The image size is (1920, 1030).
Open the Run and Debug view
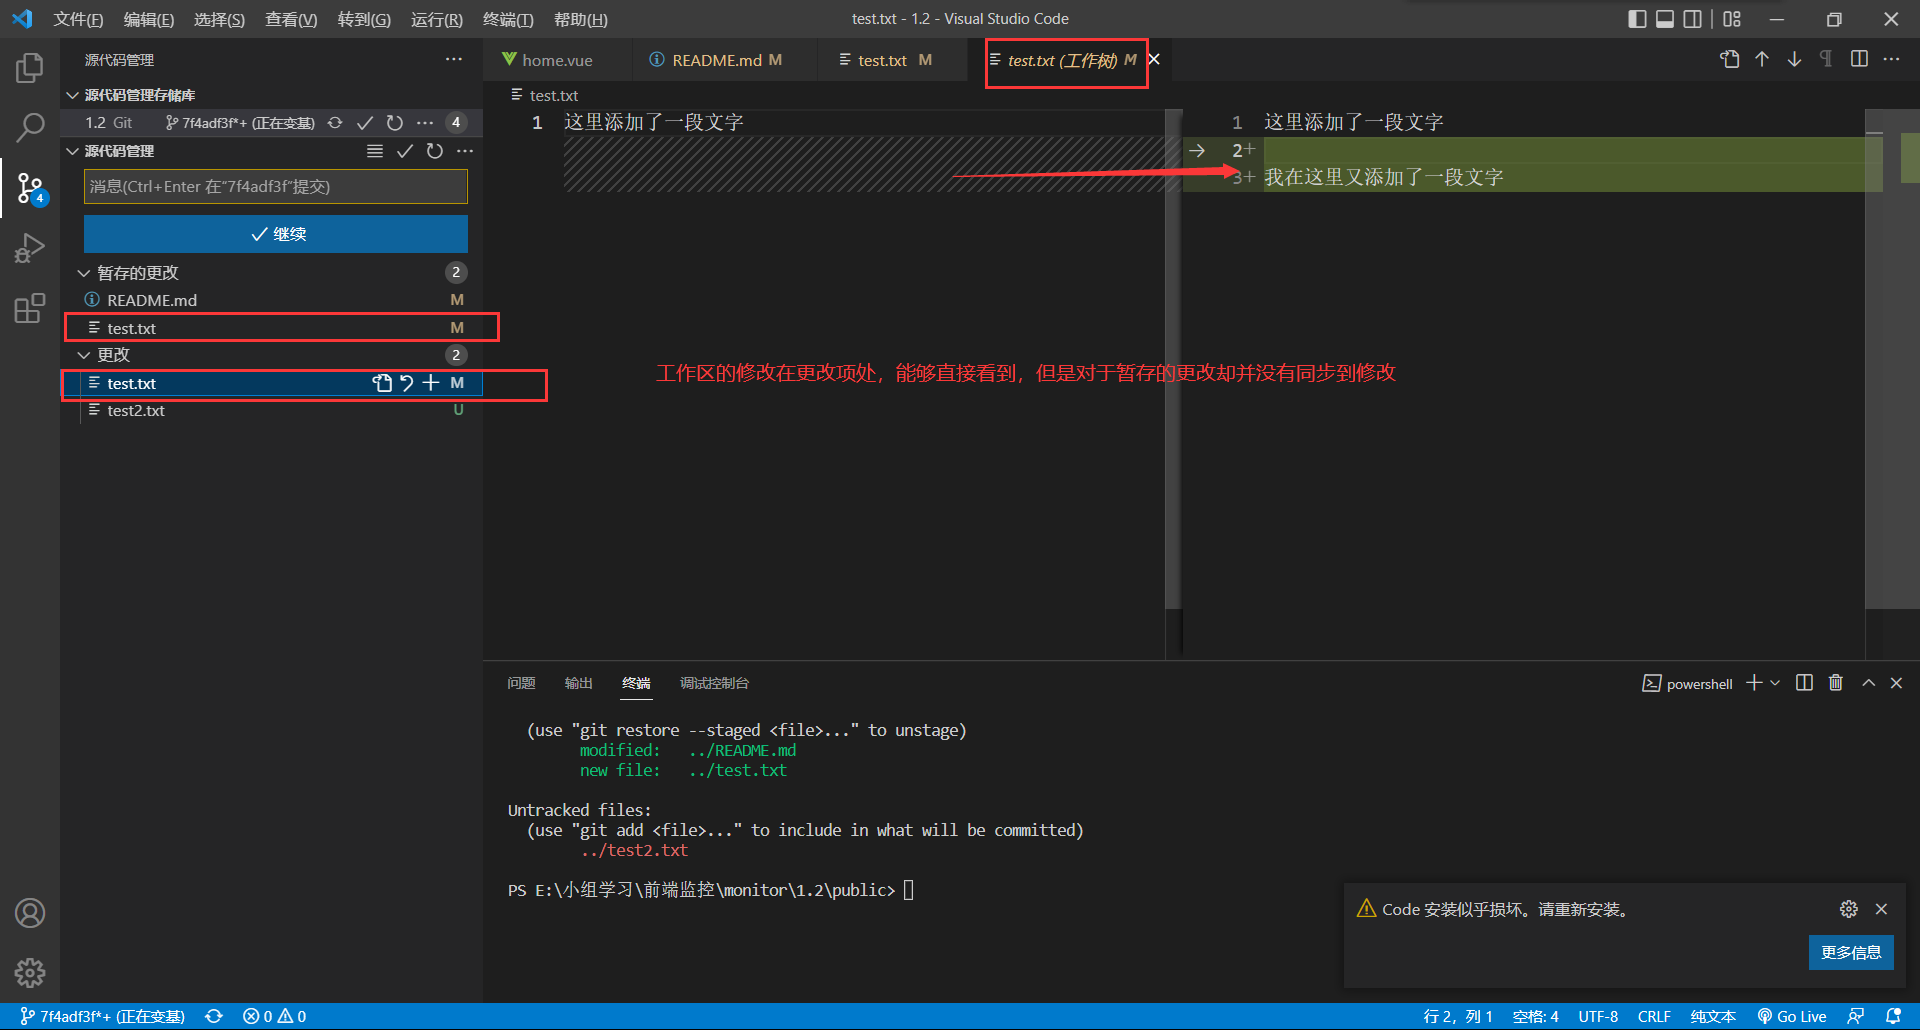[x=30, y=247]
